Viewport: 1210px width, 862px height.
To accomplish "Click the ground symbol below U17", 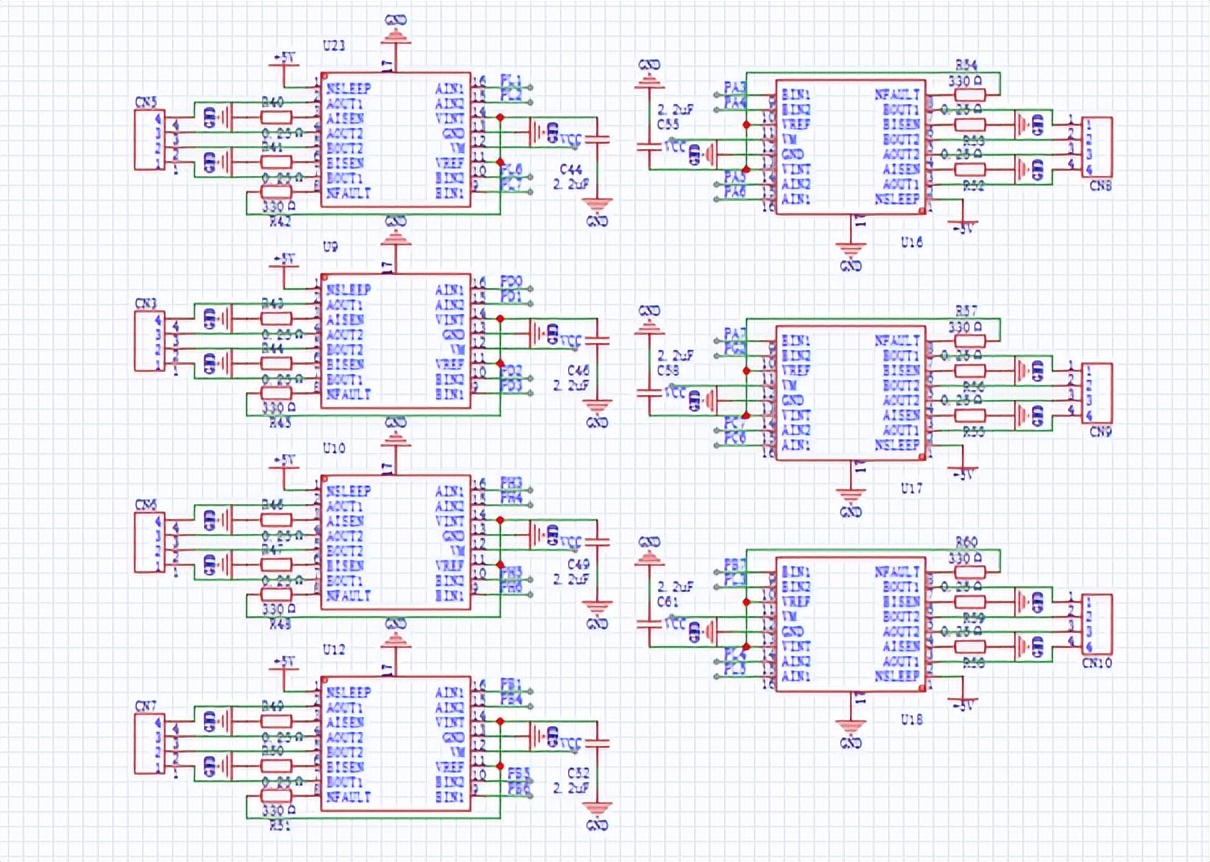I will [x=851, y=496].
